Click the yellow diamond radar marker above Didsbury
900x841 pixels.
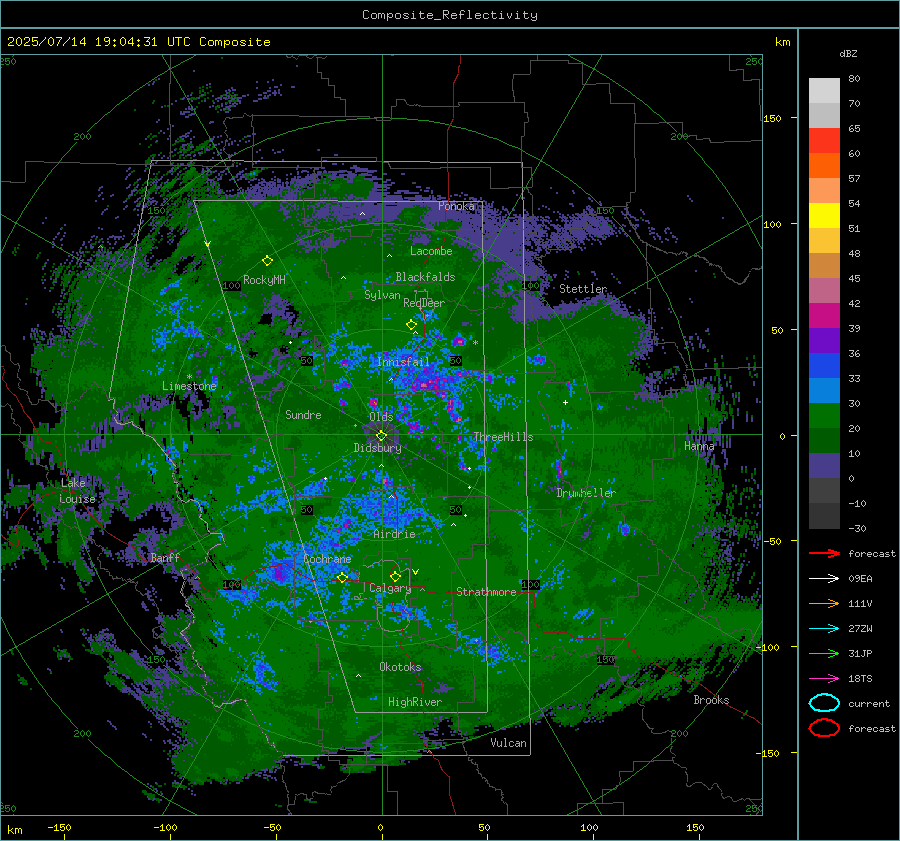(x=381, y=436)
